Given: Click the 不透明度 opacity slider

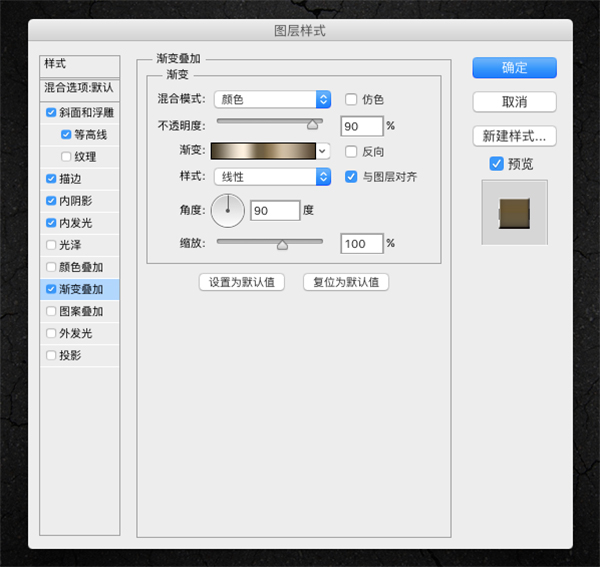Looking at the screenshot, I should pos(269,122).
